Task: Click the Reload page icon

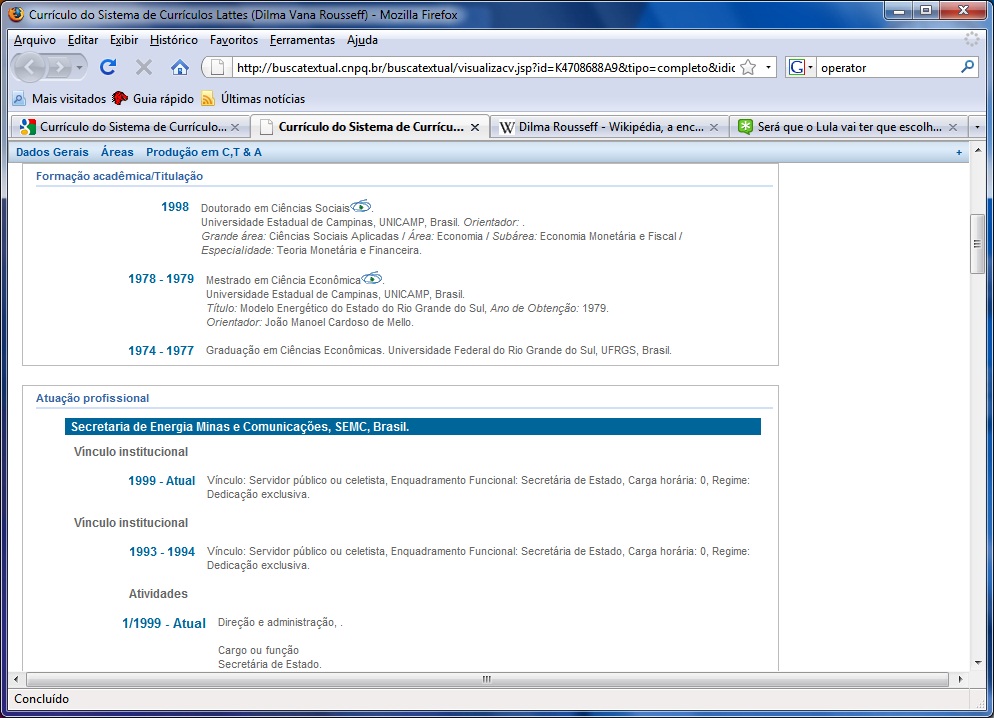Action: point(108,67)
